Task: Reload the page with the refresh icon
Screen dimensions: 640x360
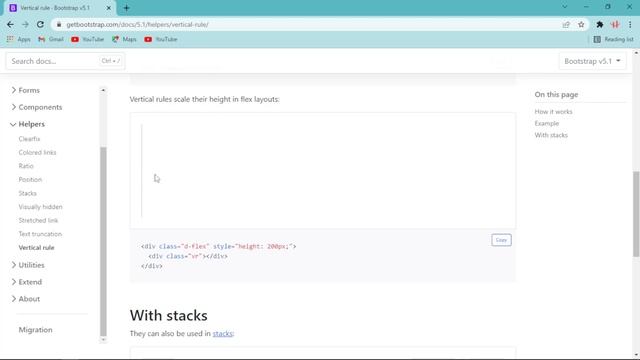Action: click(x=40, y=24)
